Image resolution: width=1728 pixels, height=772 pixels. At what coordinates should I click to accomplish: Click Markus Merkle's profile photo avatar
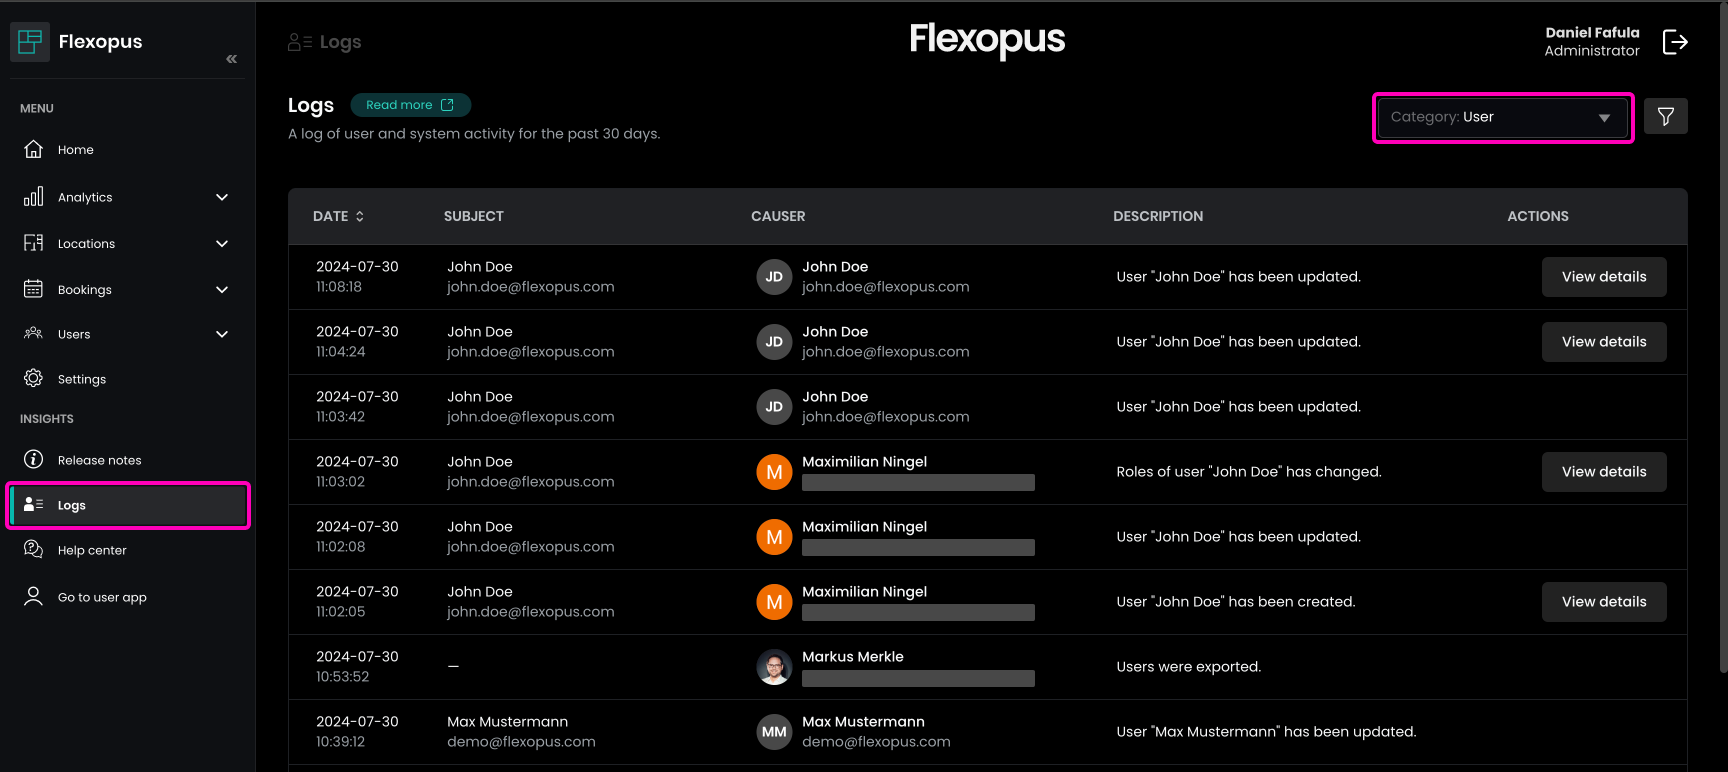pos(774,667)
